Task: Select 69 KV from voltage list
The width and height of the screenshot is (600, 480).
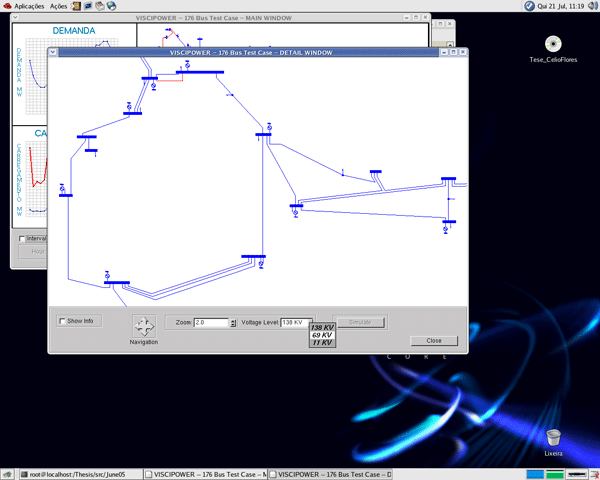Action: tap(322, 335)
